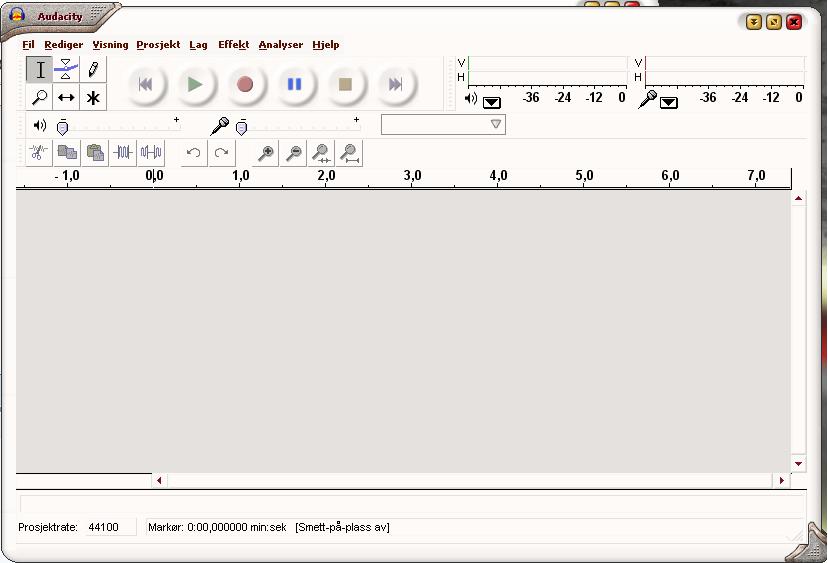
Task: Click the 2,0 mark on timeline ruler
Action: (x=326, y=175)
